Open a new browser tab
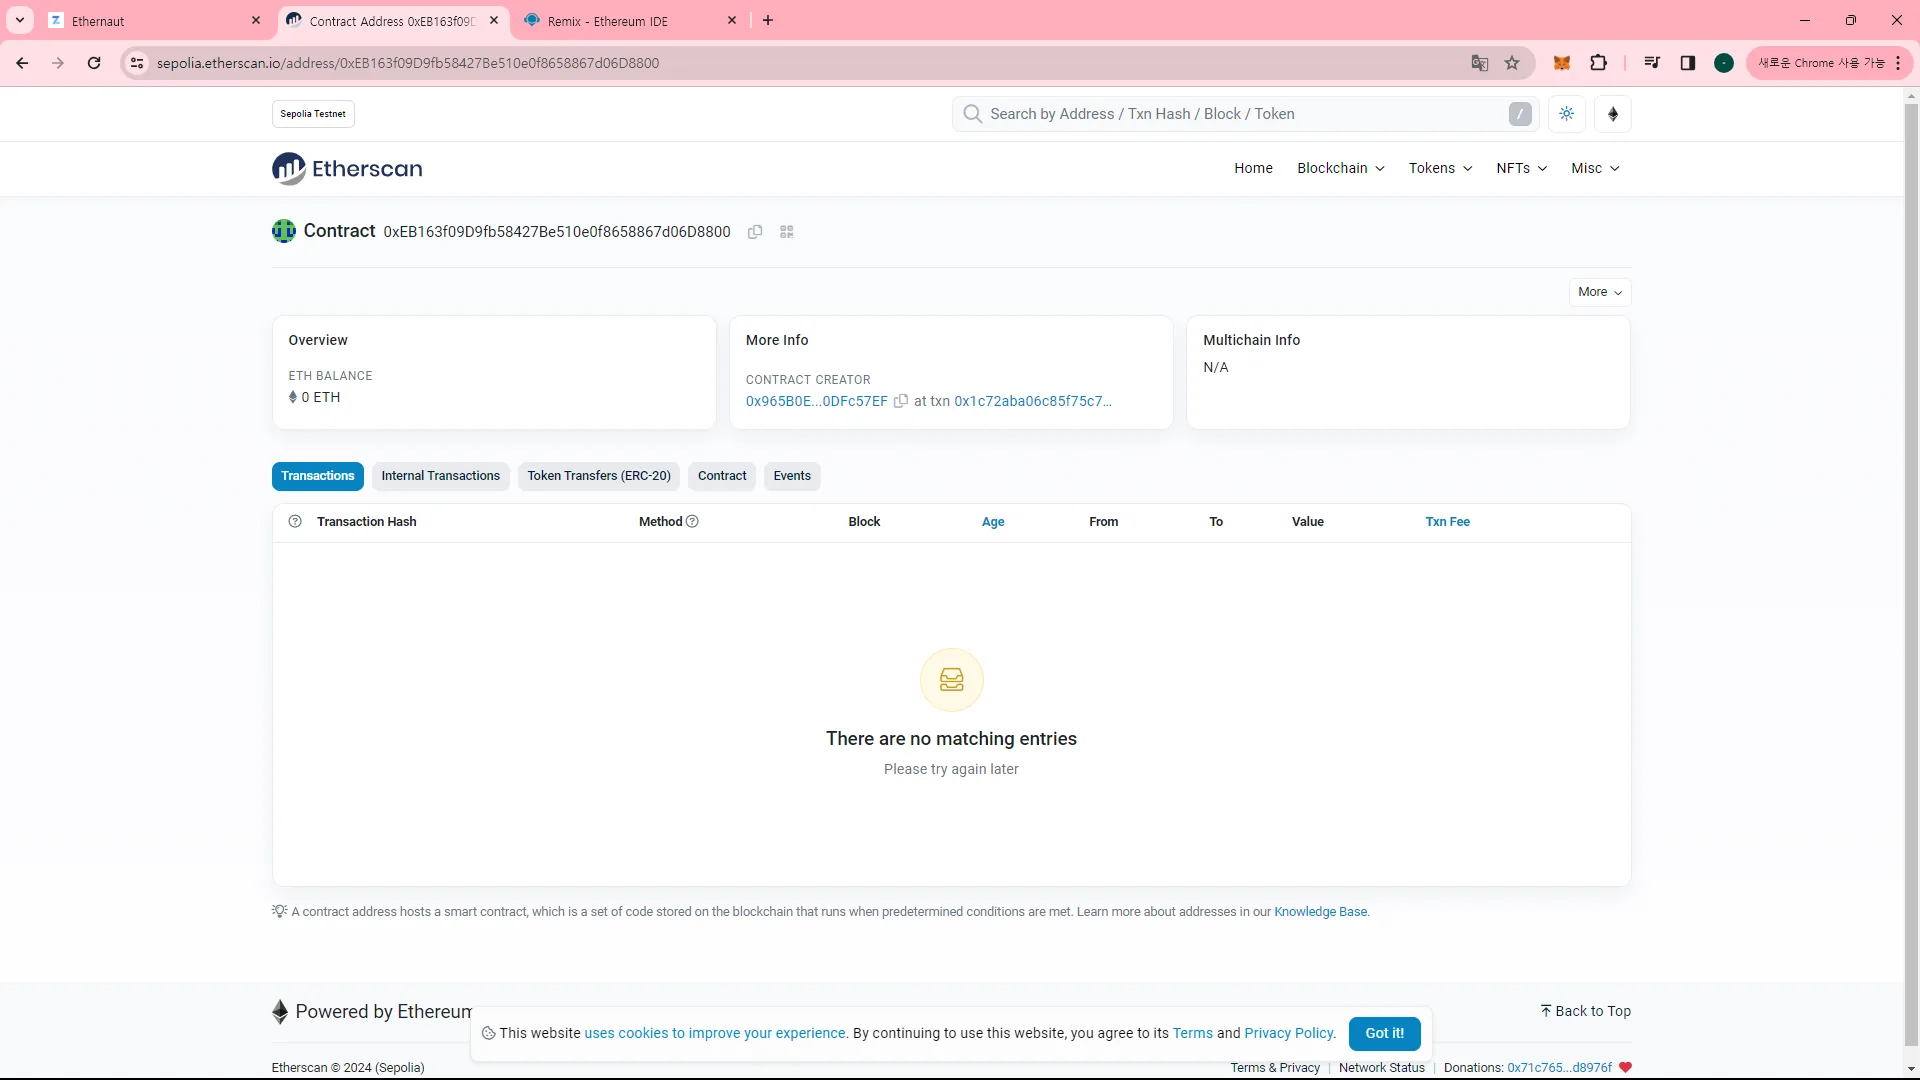This screenshot has height=1080, width=1920. point(768,20)
